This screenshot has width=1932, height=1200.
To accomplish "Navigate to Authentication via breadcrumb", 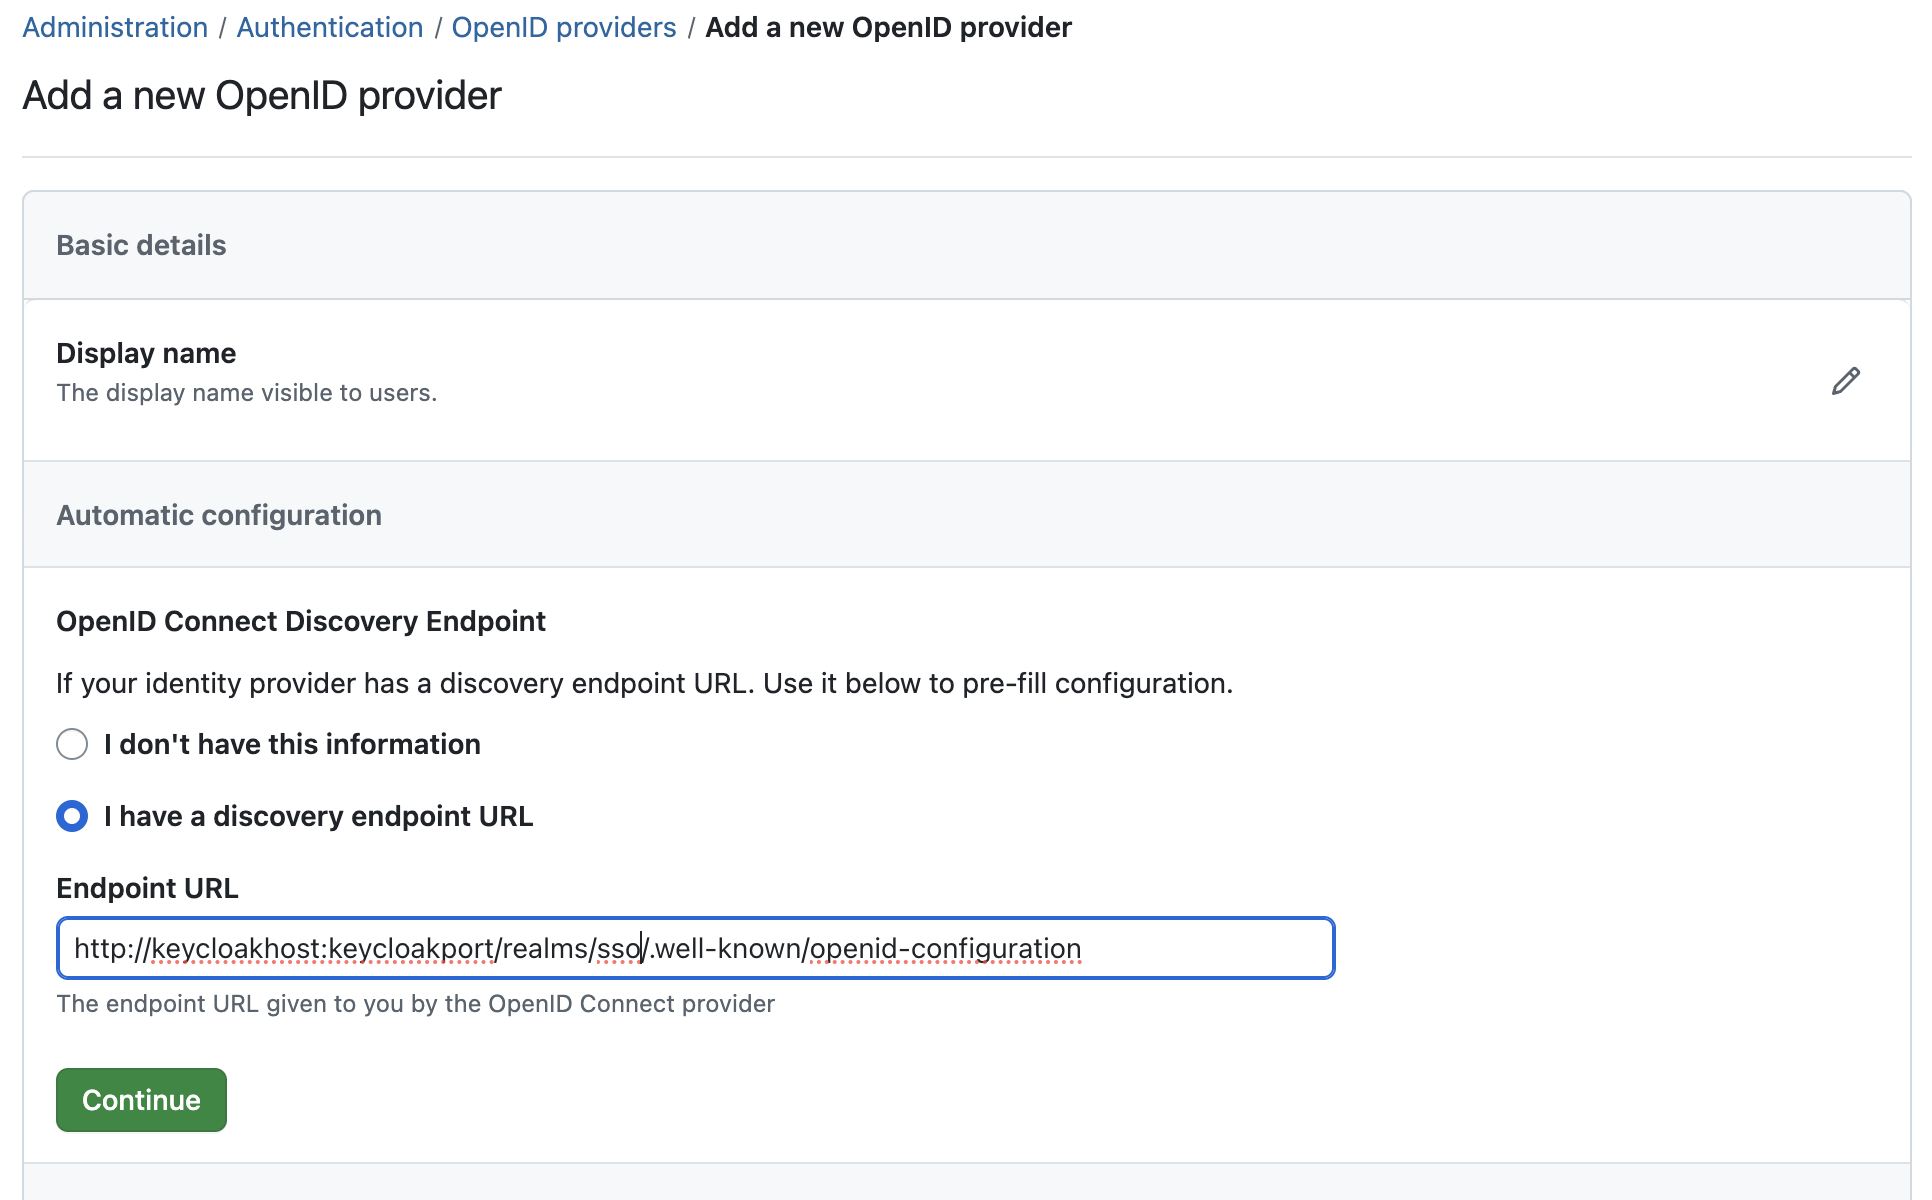I will 329,27.
